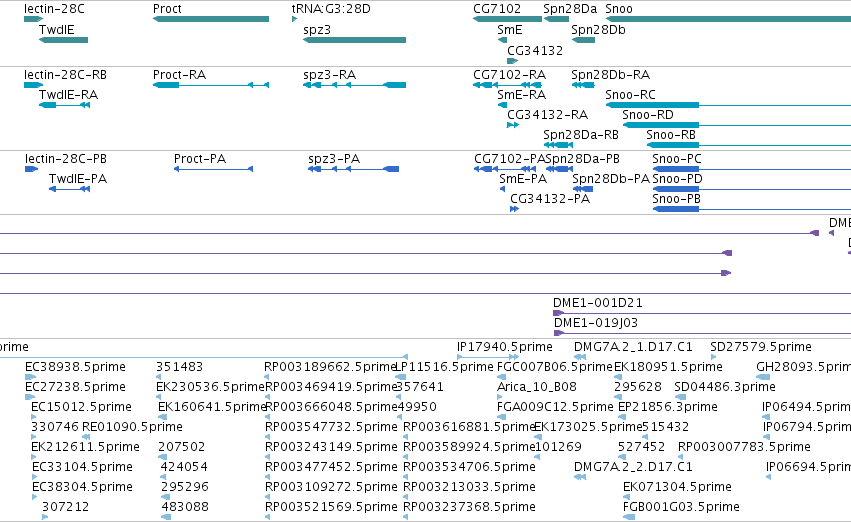Click the LP11516.5prime EST label
This screenshot has width=851, height=522.
(444, 366)
